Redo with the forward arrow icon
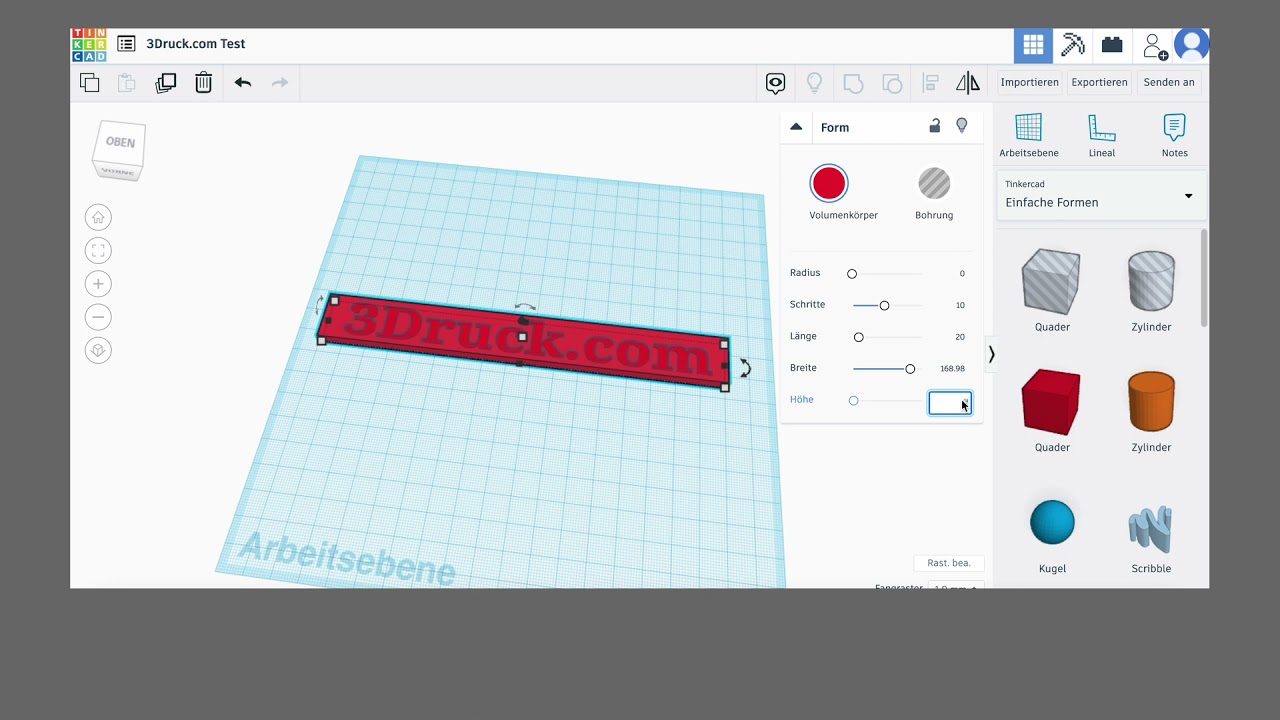Screen dimensions: 1280x720 [x=280, y=83]
